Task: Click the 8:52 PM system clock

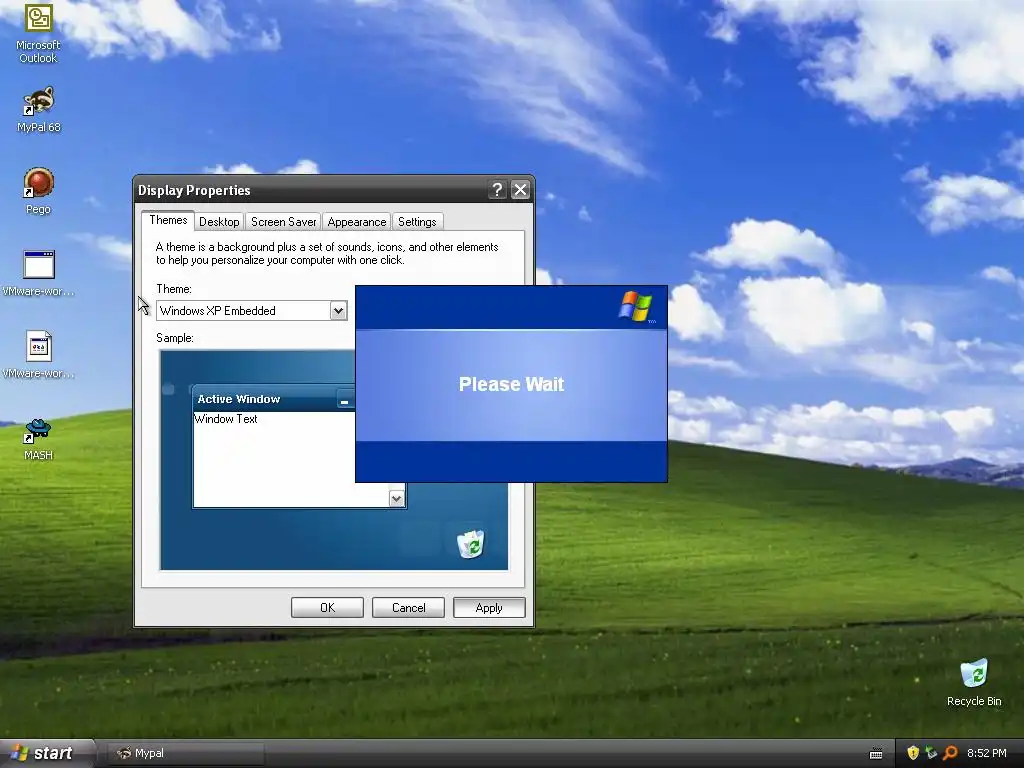Action: (987, 753)
